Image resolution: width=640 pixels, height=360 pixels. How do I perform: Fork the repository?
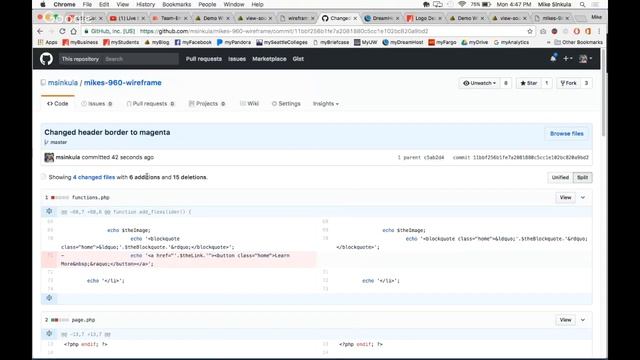coord(568,83)
